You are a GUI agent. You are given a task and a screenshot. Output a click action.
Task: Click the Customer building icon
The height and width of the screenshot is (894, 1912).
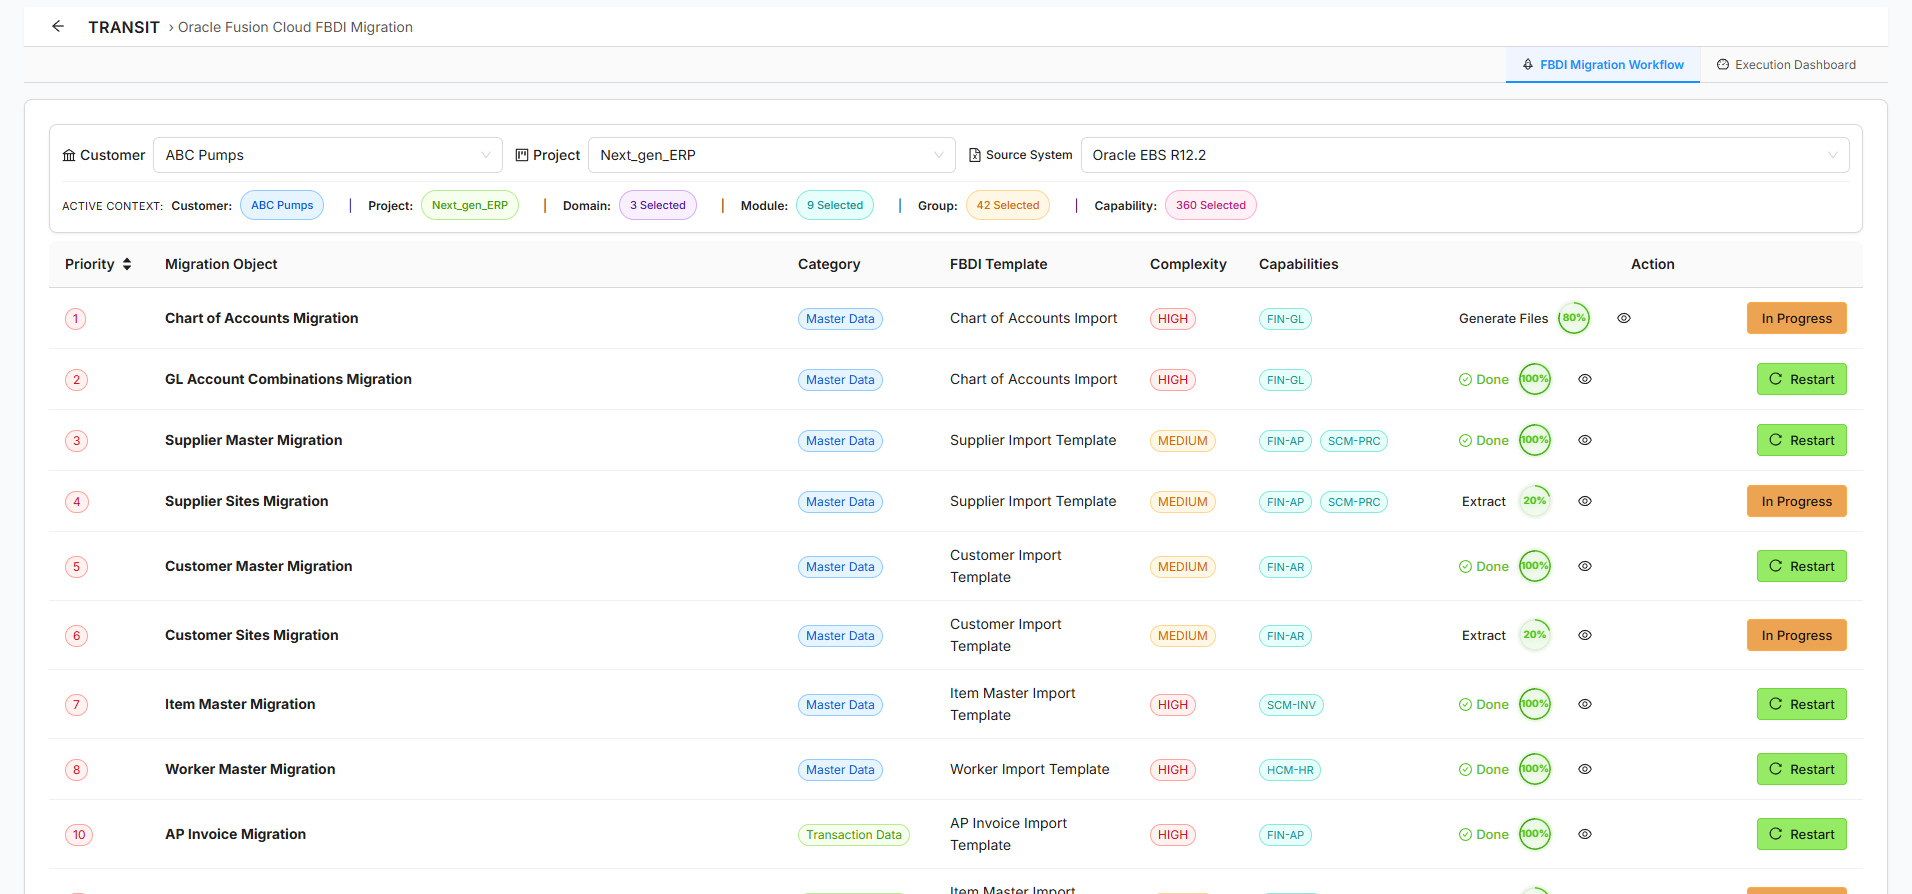[69, 155]
